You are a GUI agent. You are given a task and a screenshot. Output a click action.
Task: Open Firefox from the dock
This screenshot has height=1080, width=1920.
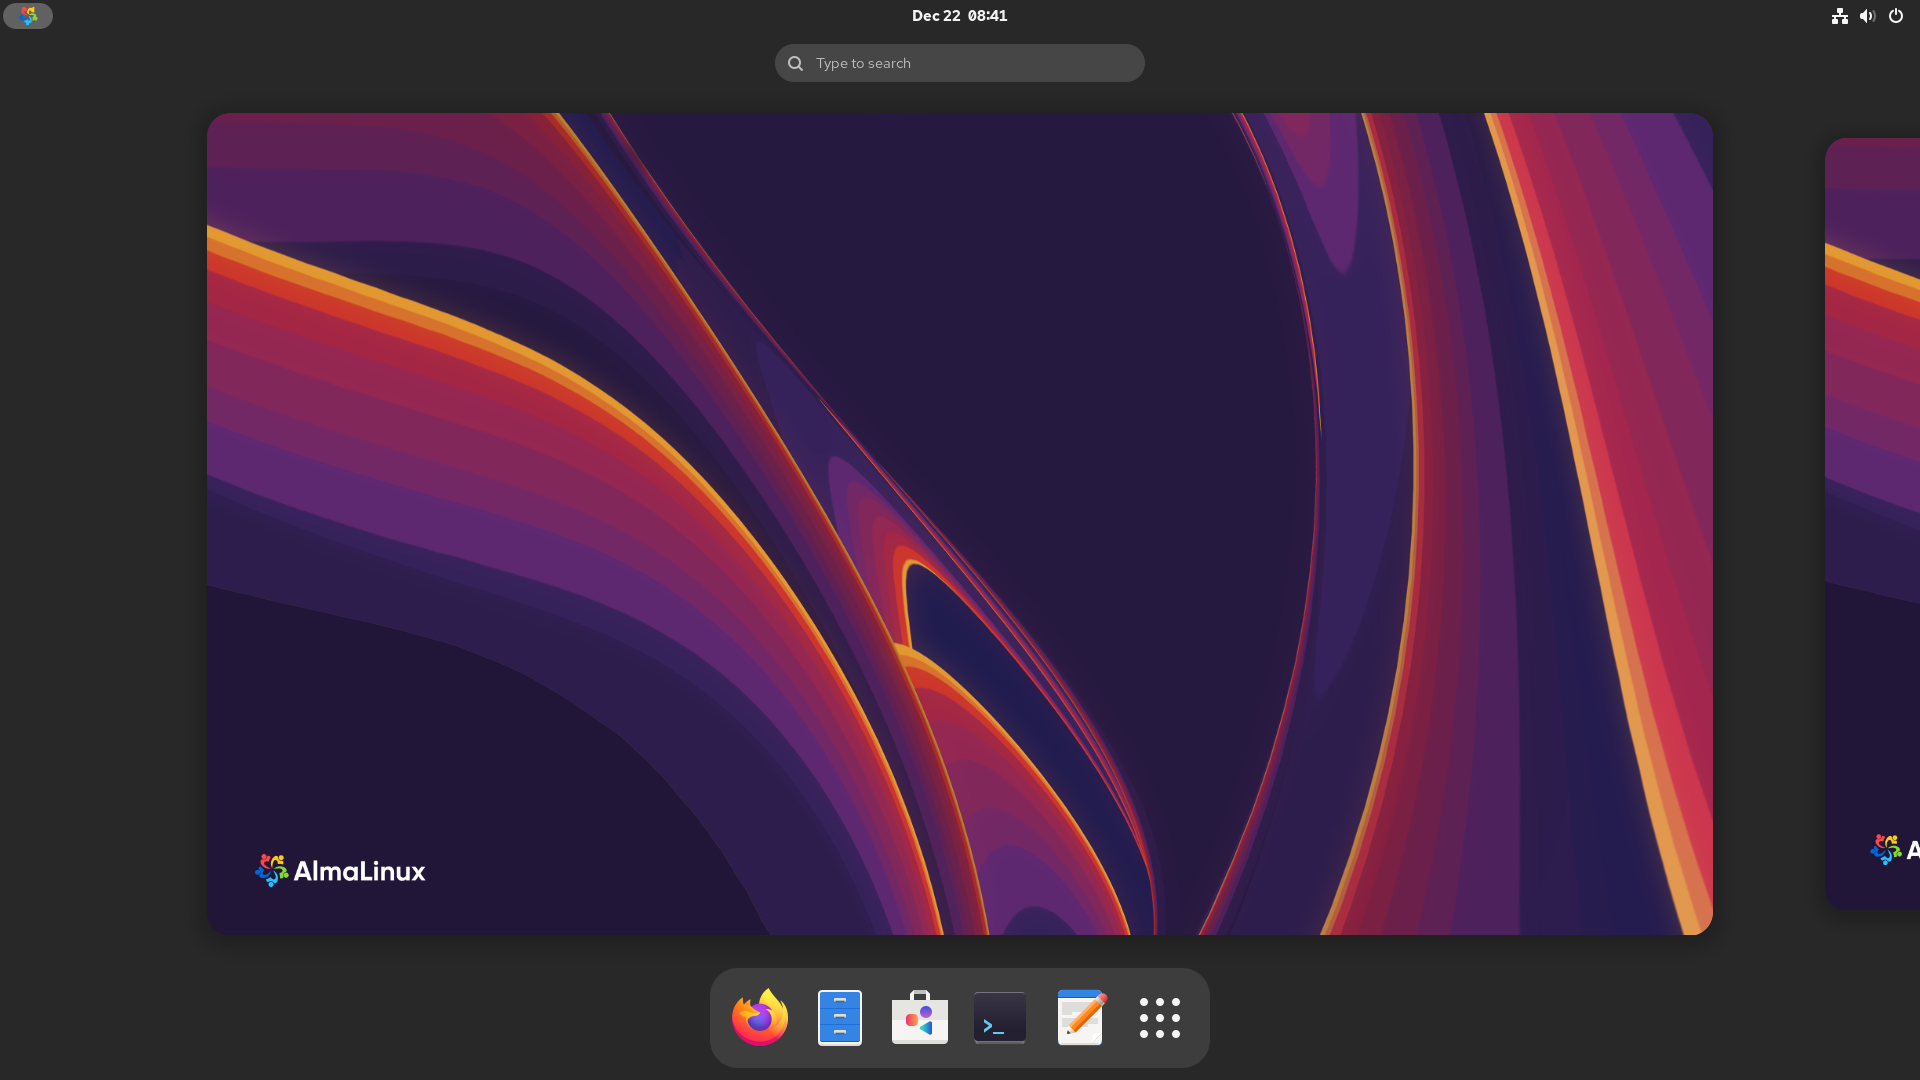tap(759, 1017)
